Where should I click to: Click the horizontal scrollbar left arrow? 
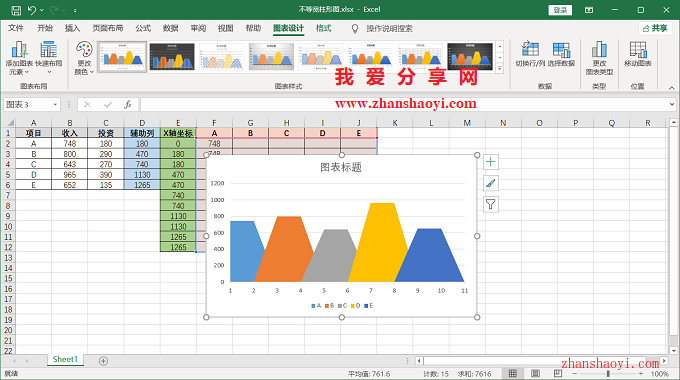click(419, 361)
